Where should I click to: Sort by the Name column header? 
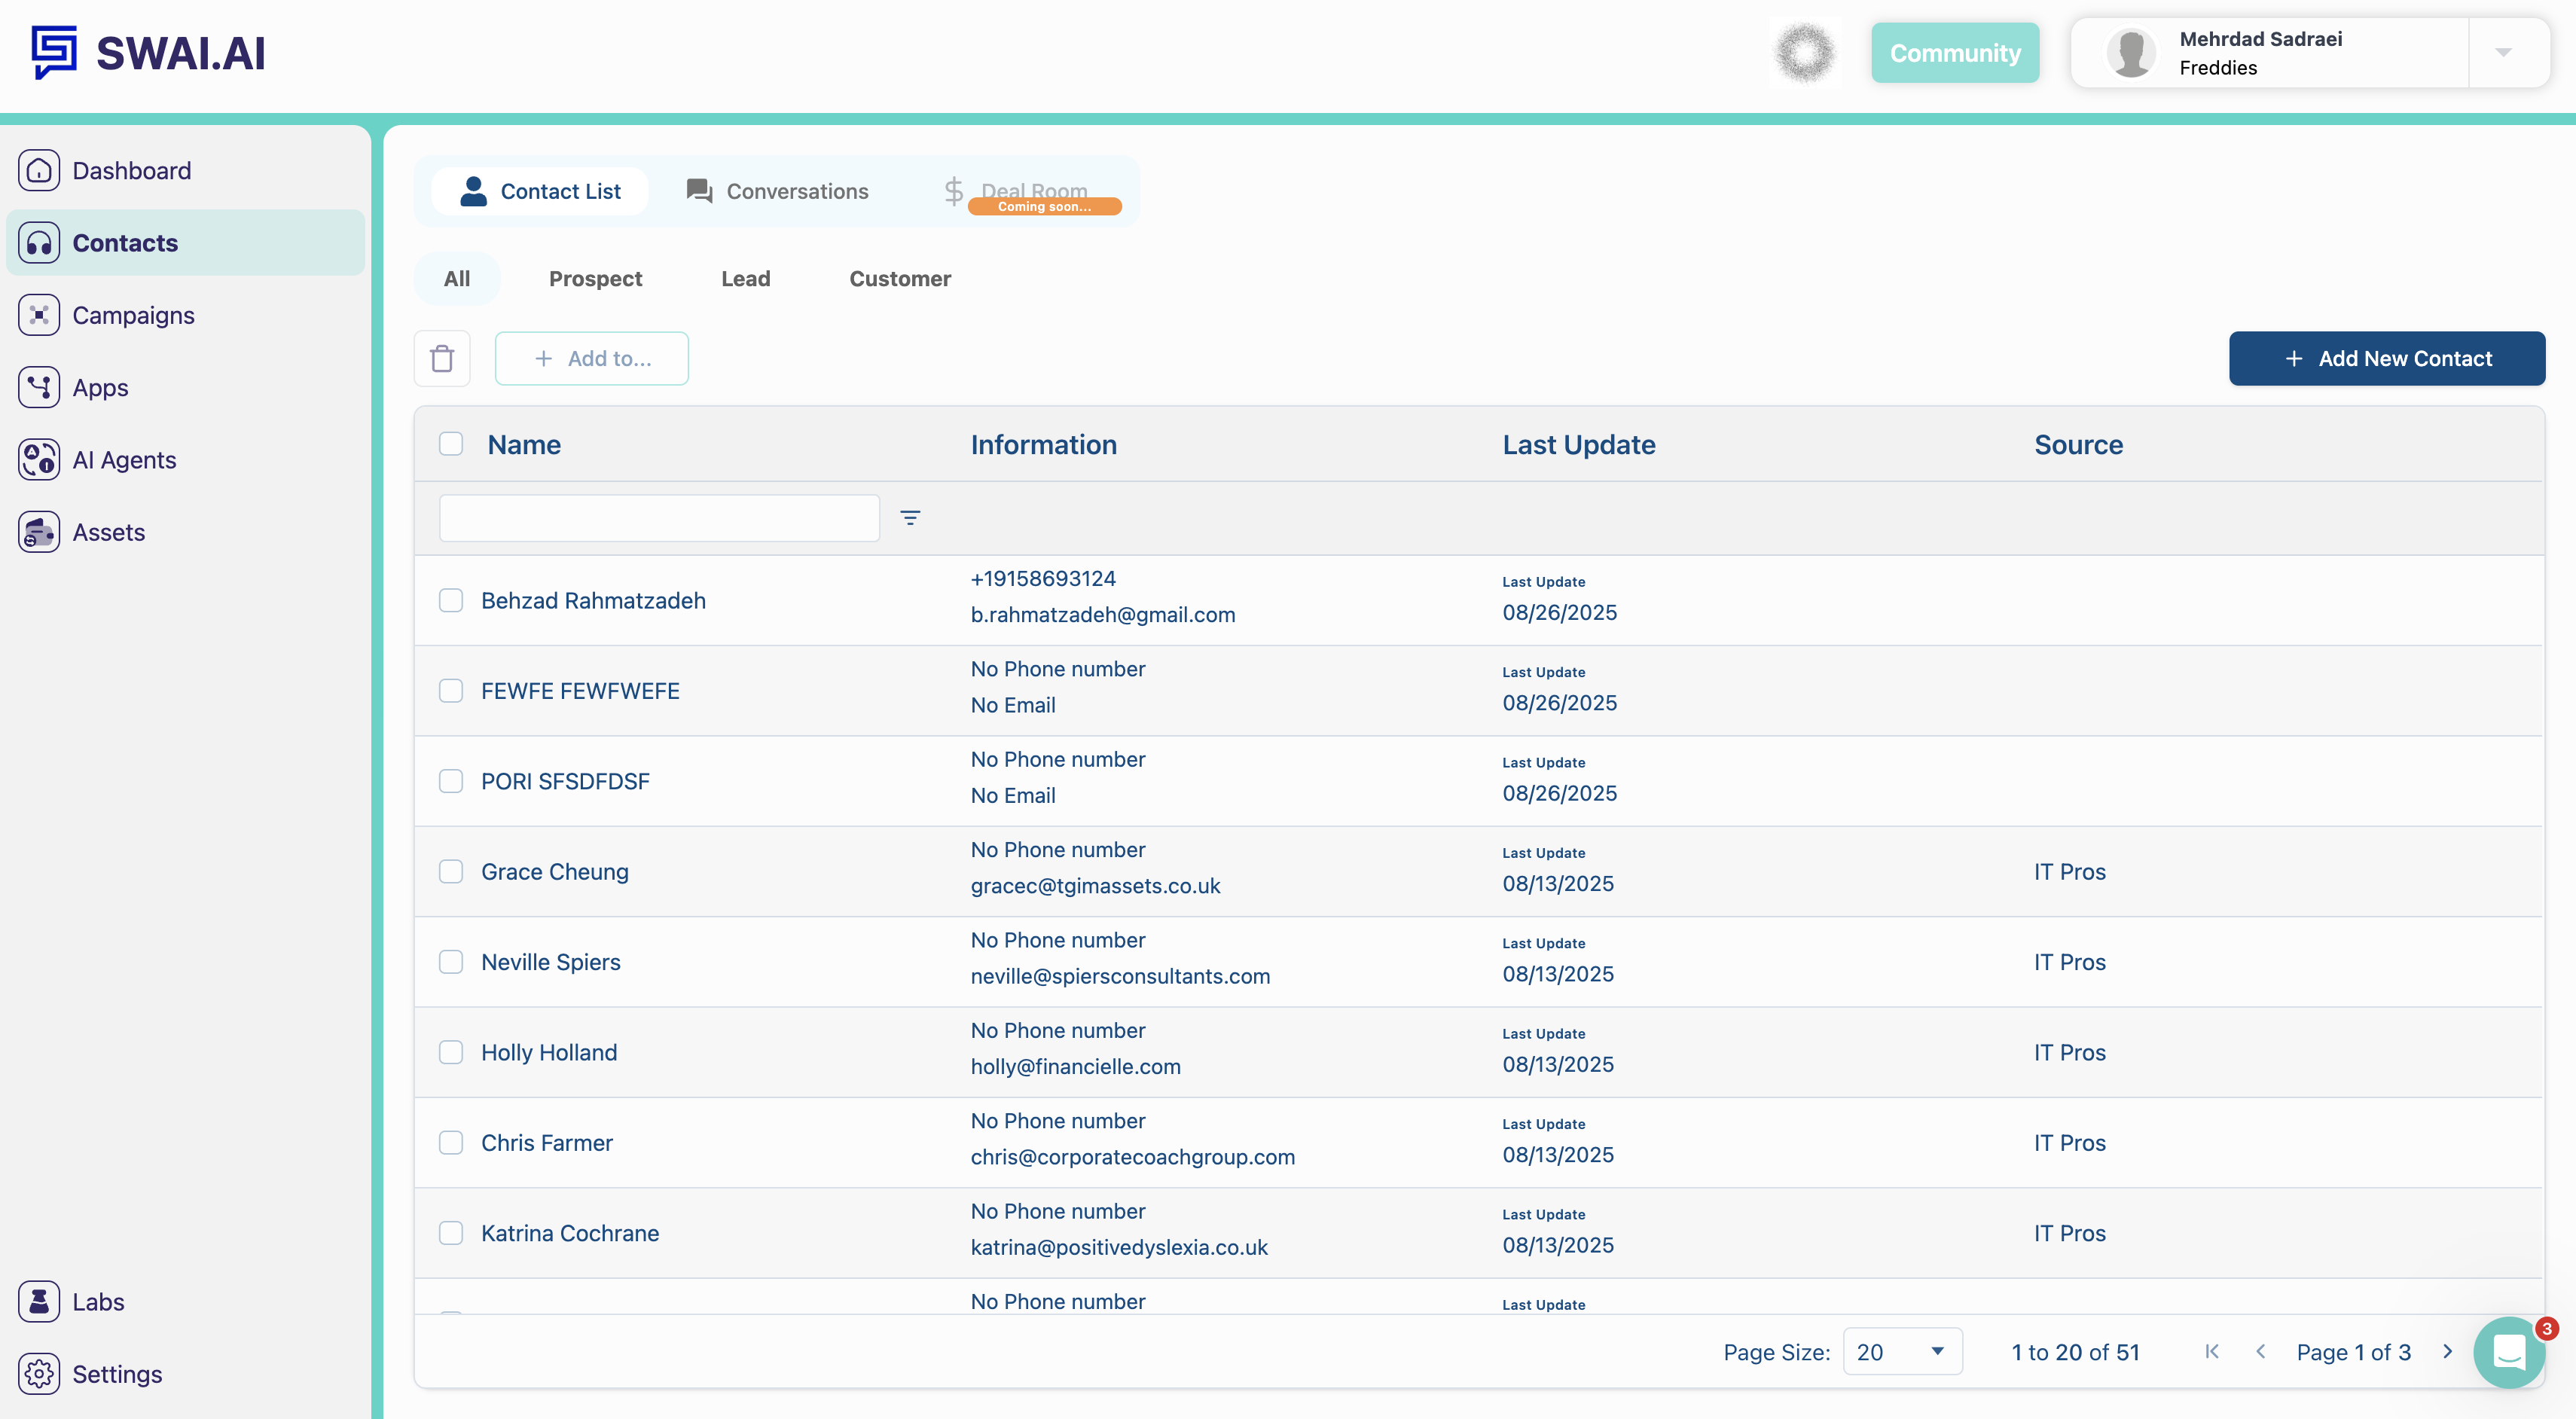pyautogui.click(x=524, y=445)
